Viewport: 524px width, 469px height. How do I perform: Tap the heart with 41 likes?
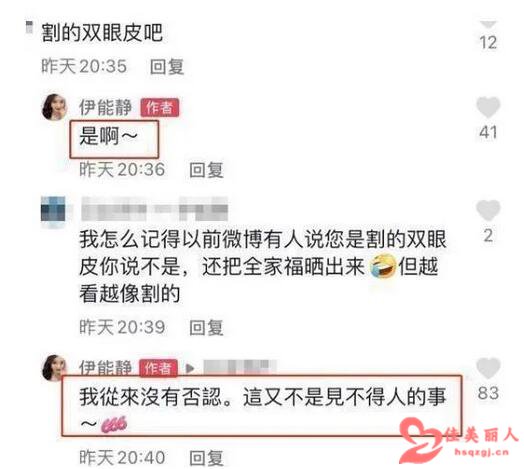point(488,107)
